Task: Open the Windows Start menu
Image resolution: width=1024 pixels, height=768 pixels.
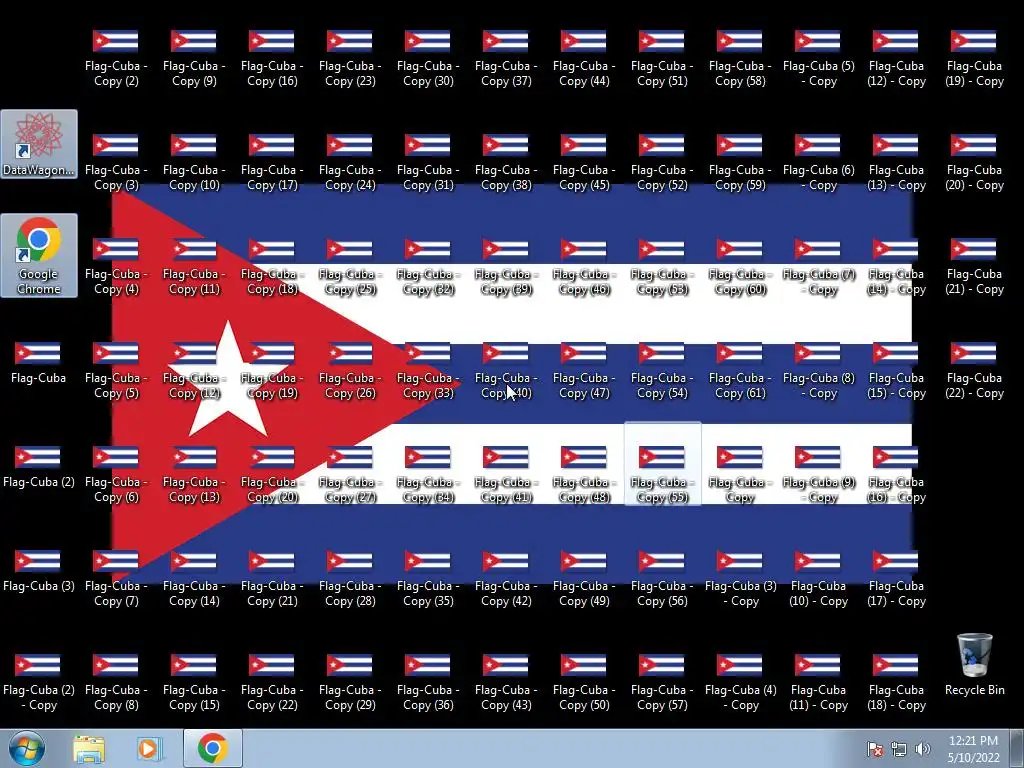Action: point(27,748)
